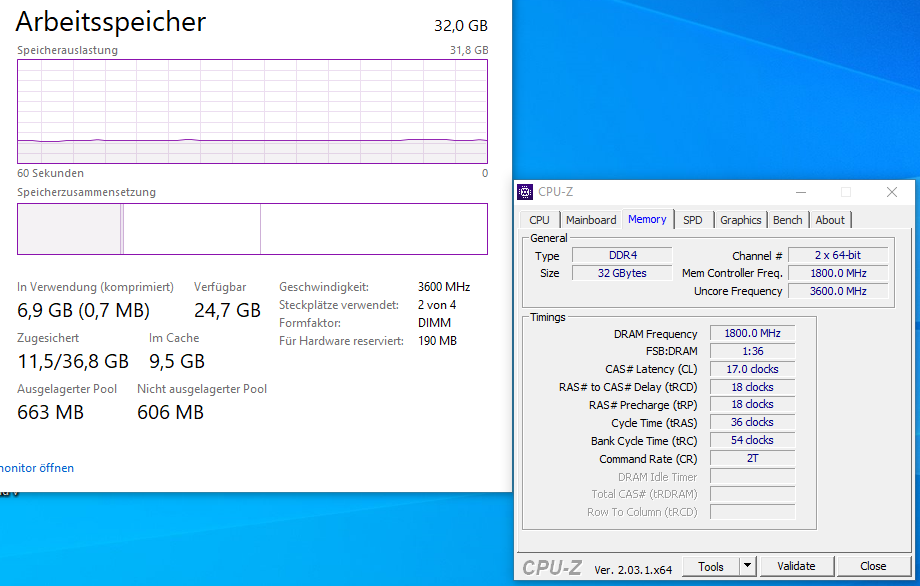Click the Arbeitsspeicher heading in Task Manager
Viewport: 920px width, 586px height.
tap(111, 22)
